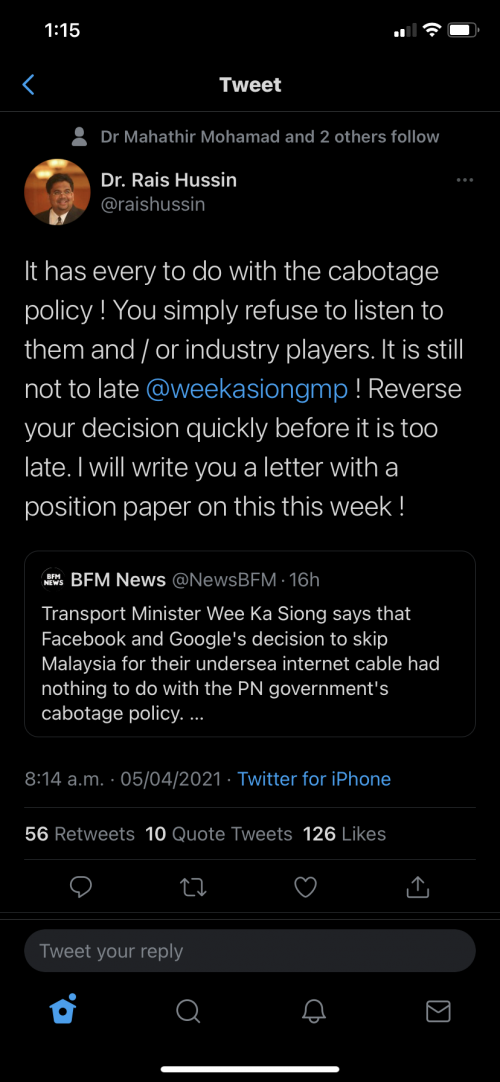This screenshot has height=1082, width=500.
Task: Tap the Tweet your reply field
Action: [x=250, y=951]
